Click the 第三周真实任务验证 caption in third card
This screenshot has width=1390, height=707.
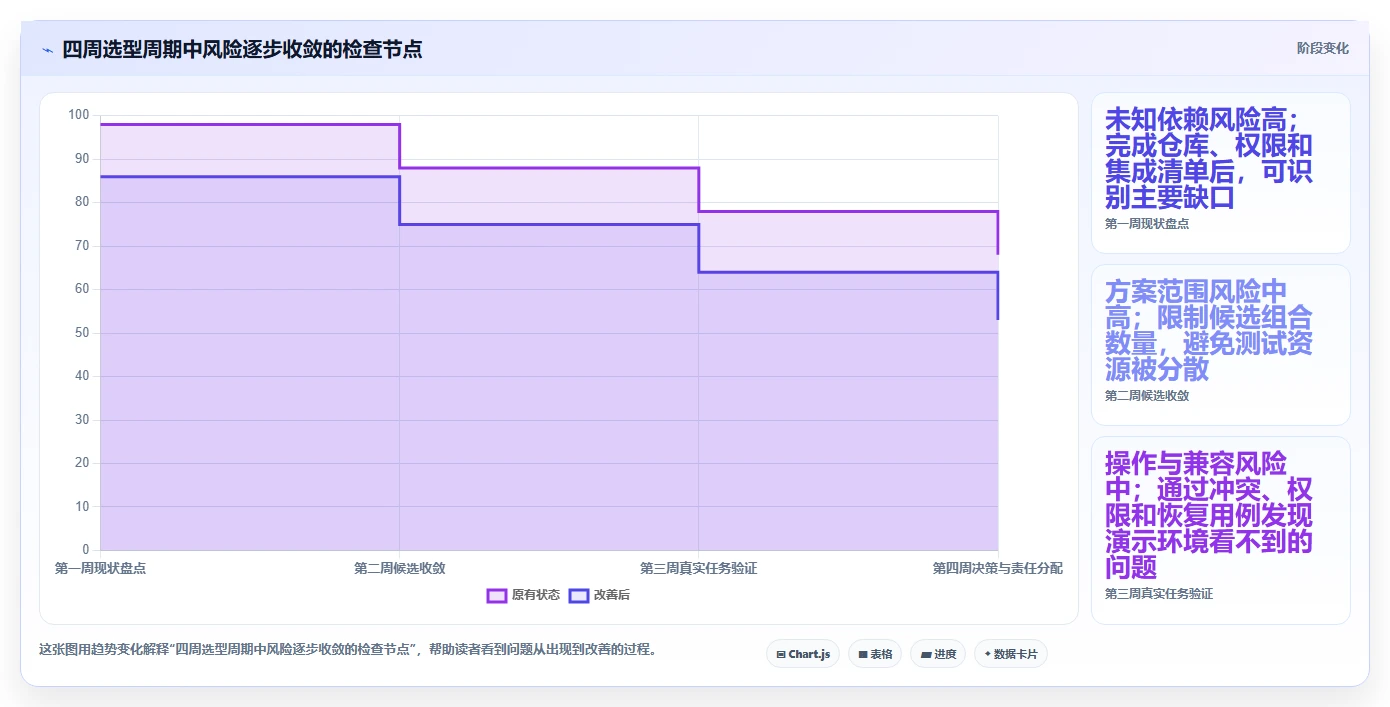[1159, 594]
